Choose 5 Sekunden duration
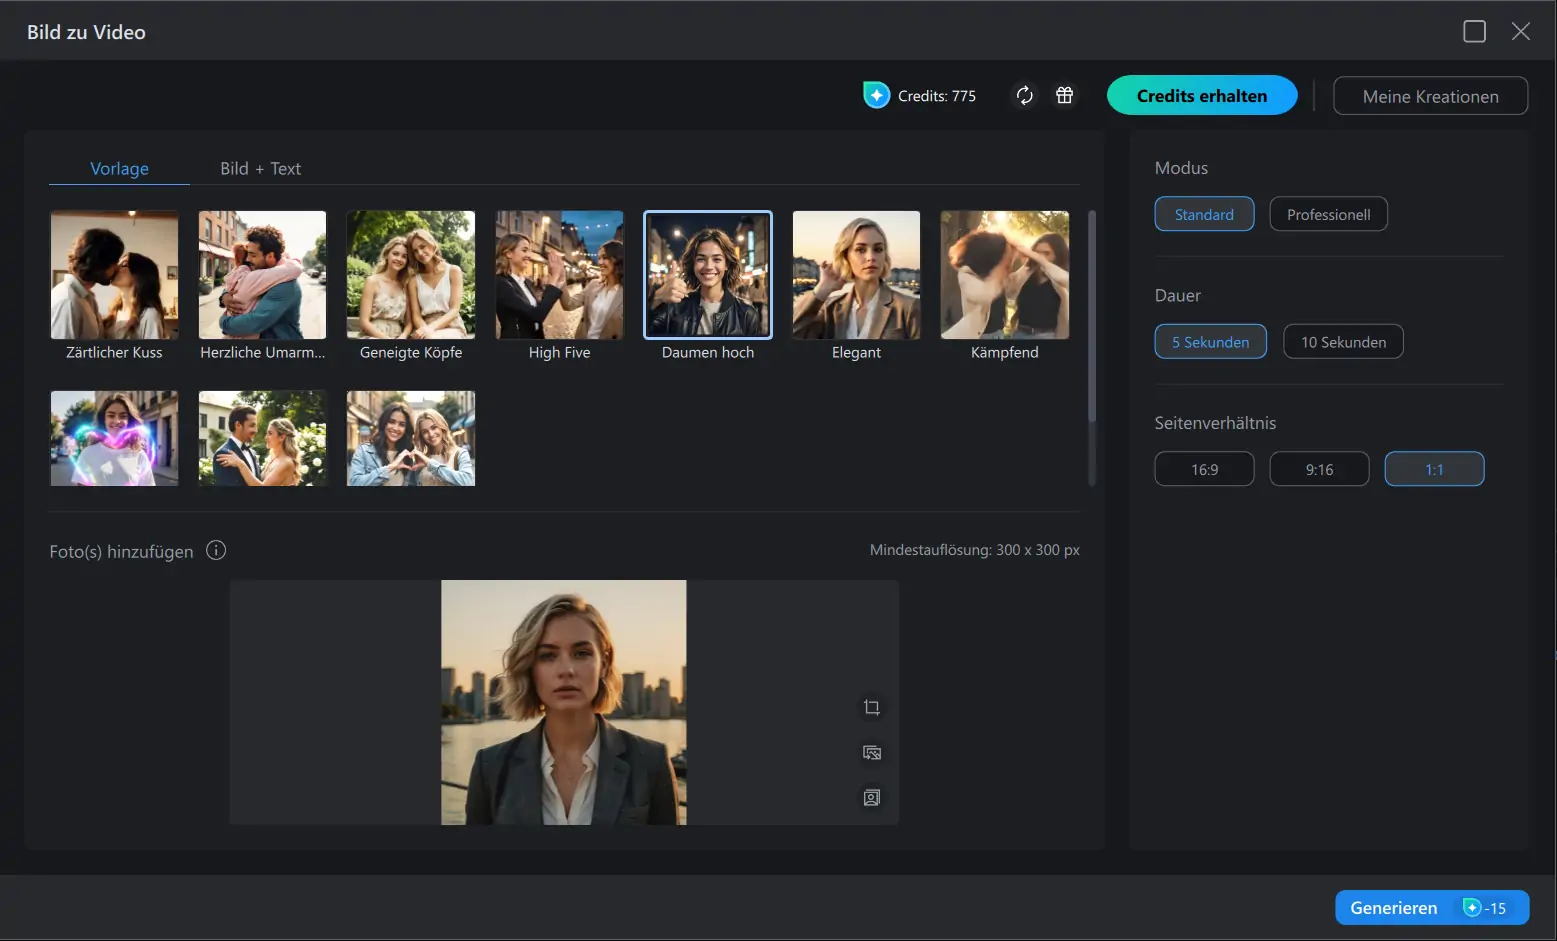 click(1210, 342)
